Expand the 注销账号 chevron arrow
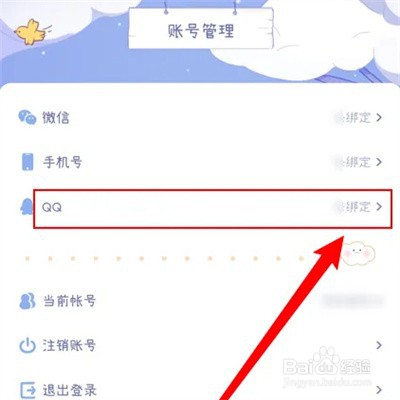The width and height of the screenshot is (400, 400). 379,345
